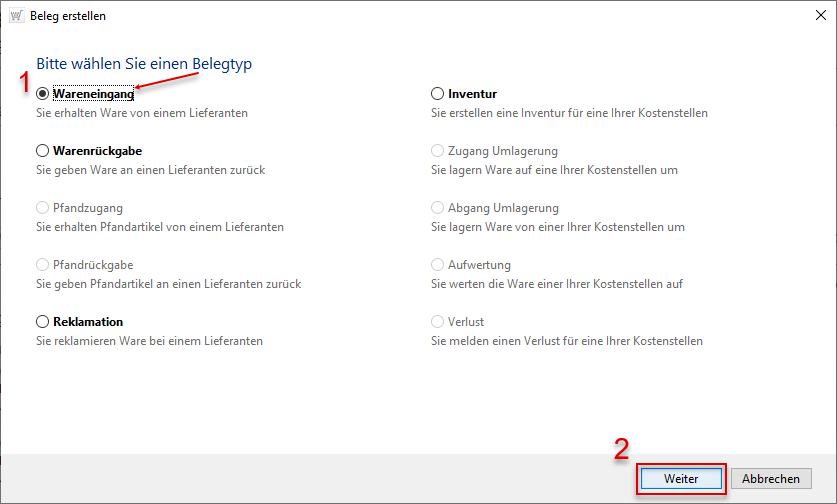Click the Inventur description text
Image resolution: width=837 pixels, height=504 pixels.
[x=569, y=113]
